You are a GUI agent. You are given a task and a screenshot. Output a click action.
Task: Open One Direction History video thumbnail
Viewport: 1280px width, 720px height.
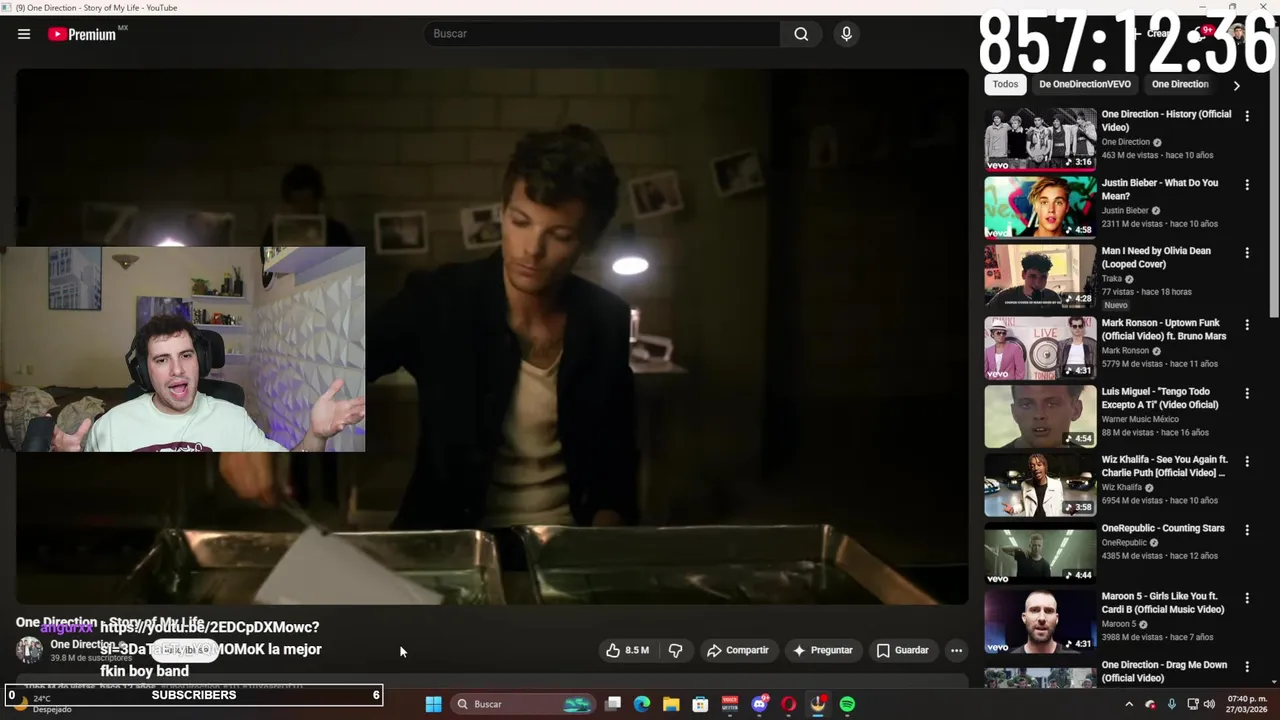pos(1040,139)
